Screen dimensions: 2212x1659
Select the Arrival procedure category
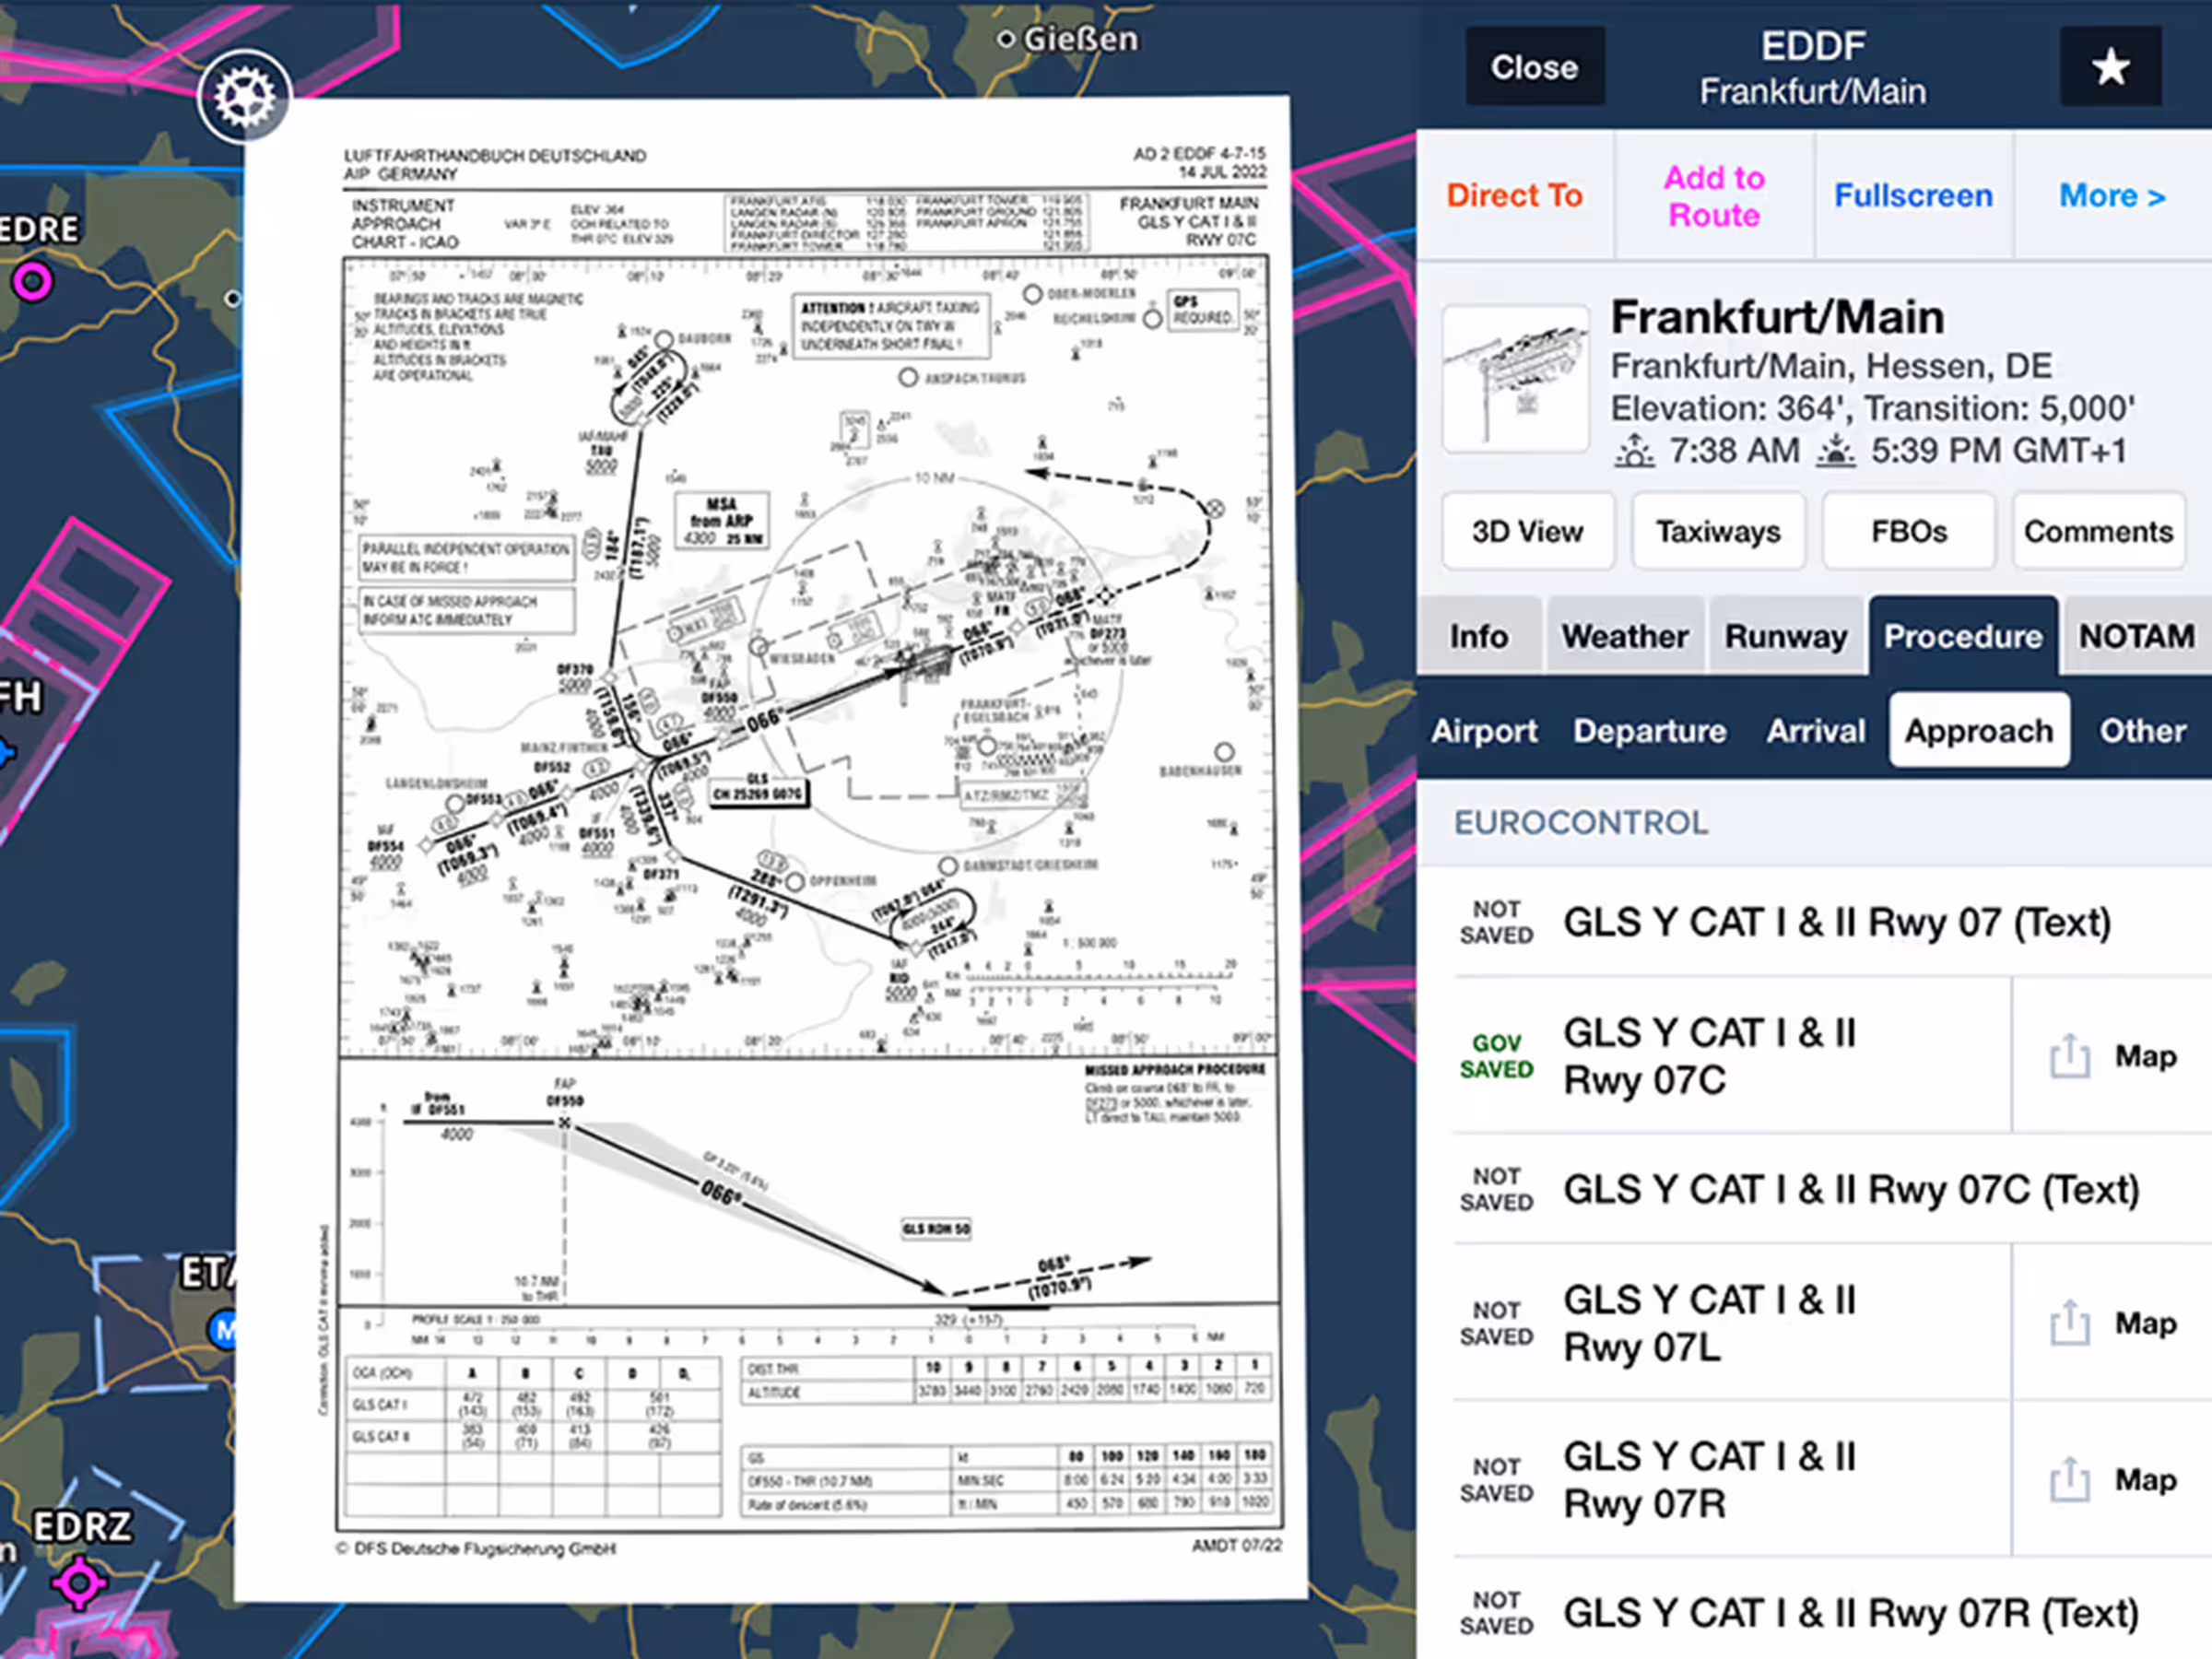point(1815,731)
